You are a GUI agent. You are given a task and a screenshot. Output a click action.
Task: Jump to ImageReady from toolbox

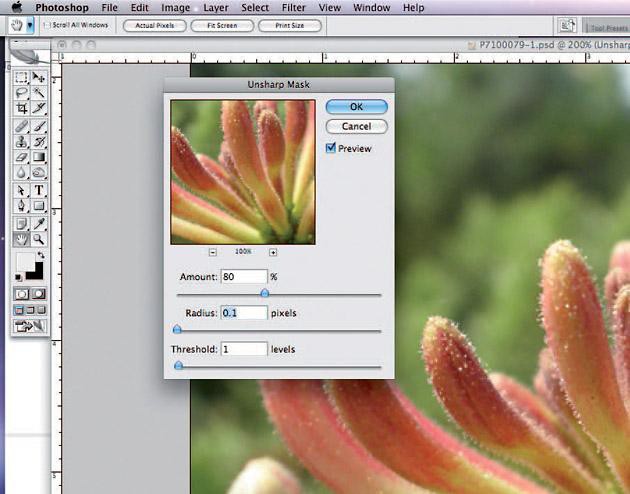30,326
